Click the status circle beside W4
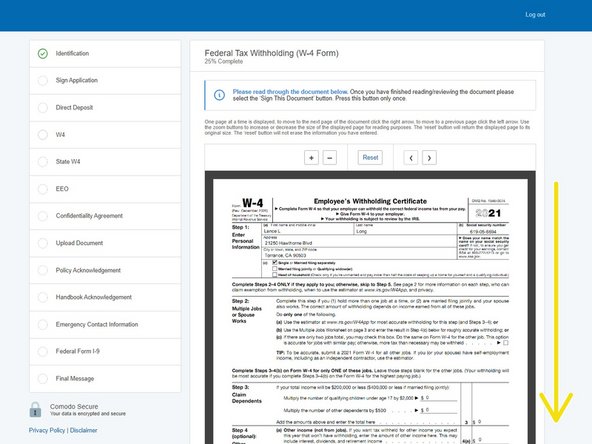This screenshot has height=444, width=592. point(43,135)
